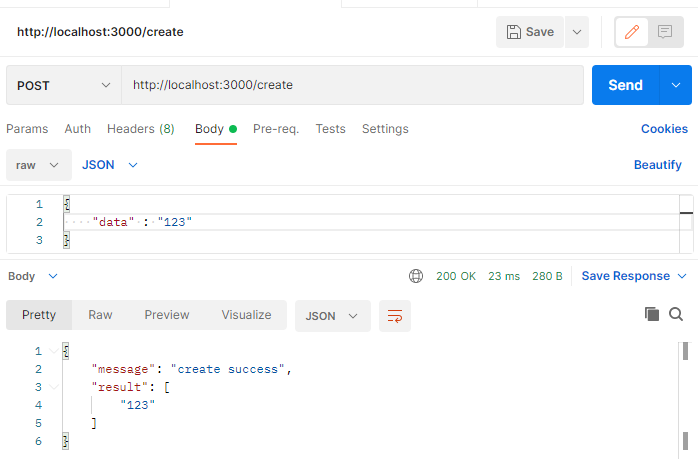Open the Send options dropdown arrow
This screenshot has height=459, width=698.
(676, 85)
